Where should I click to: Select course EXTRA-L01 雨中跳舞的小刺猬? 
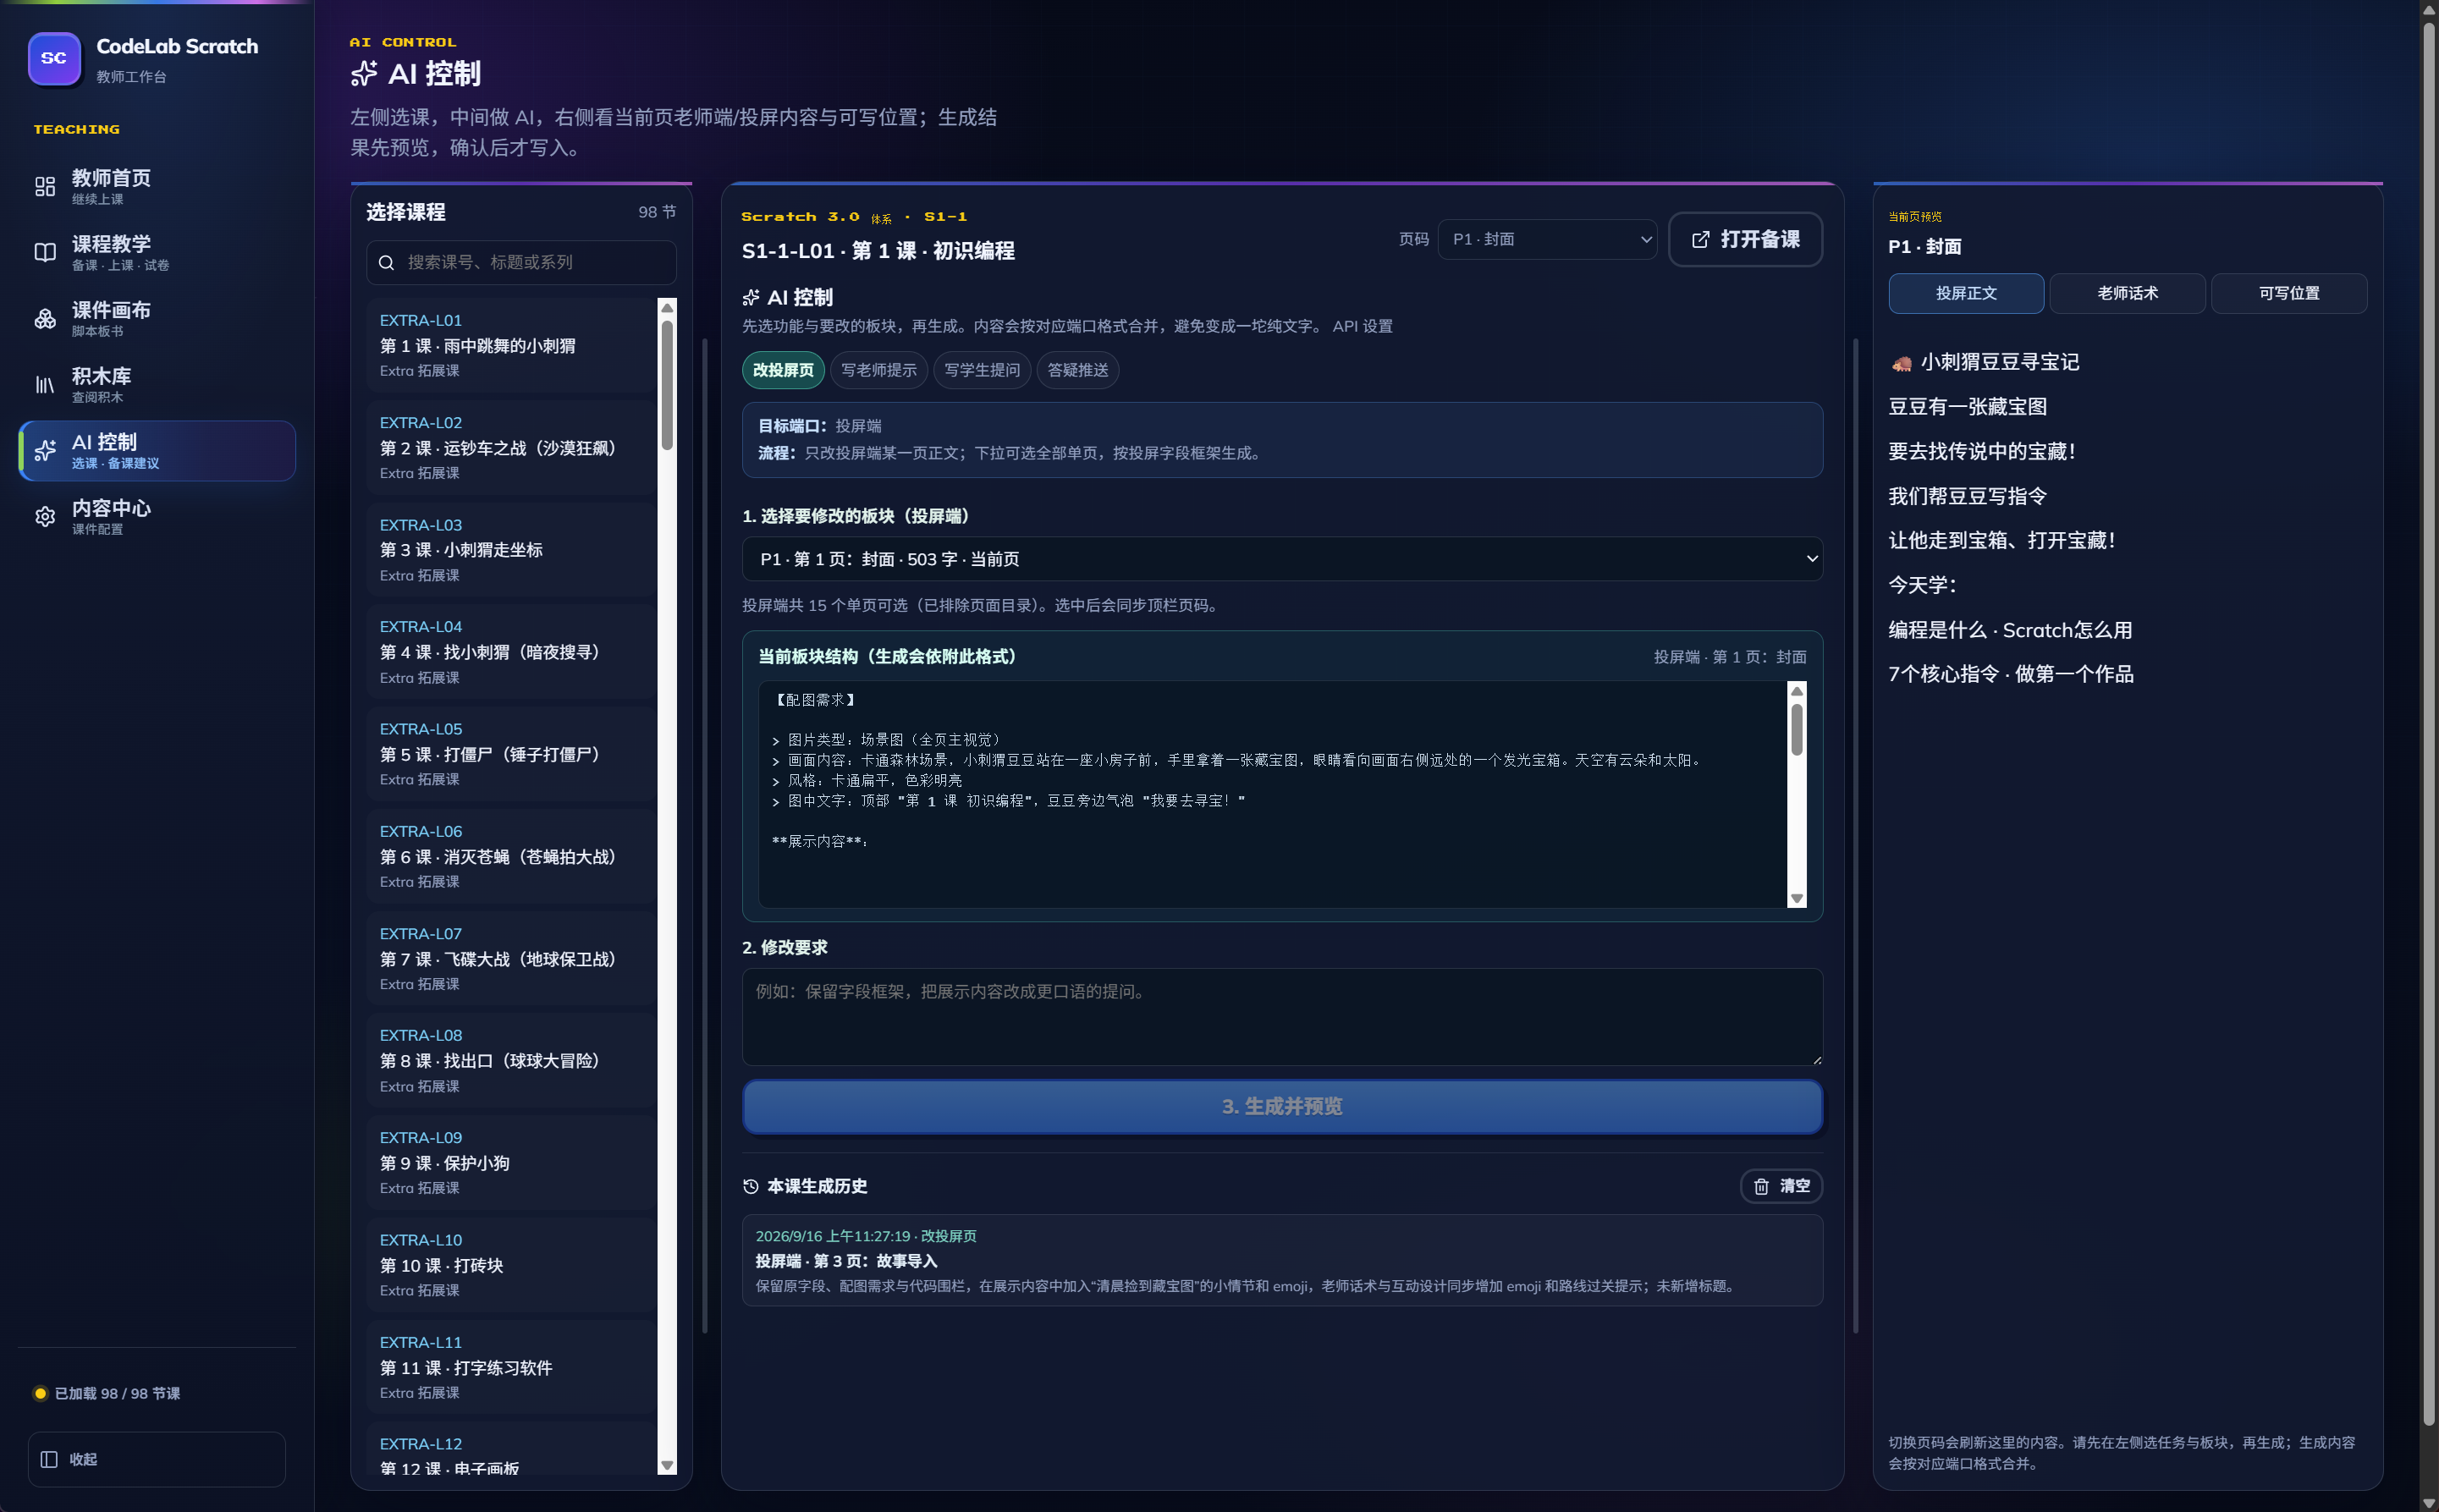[511, 345]
